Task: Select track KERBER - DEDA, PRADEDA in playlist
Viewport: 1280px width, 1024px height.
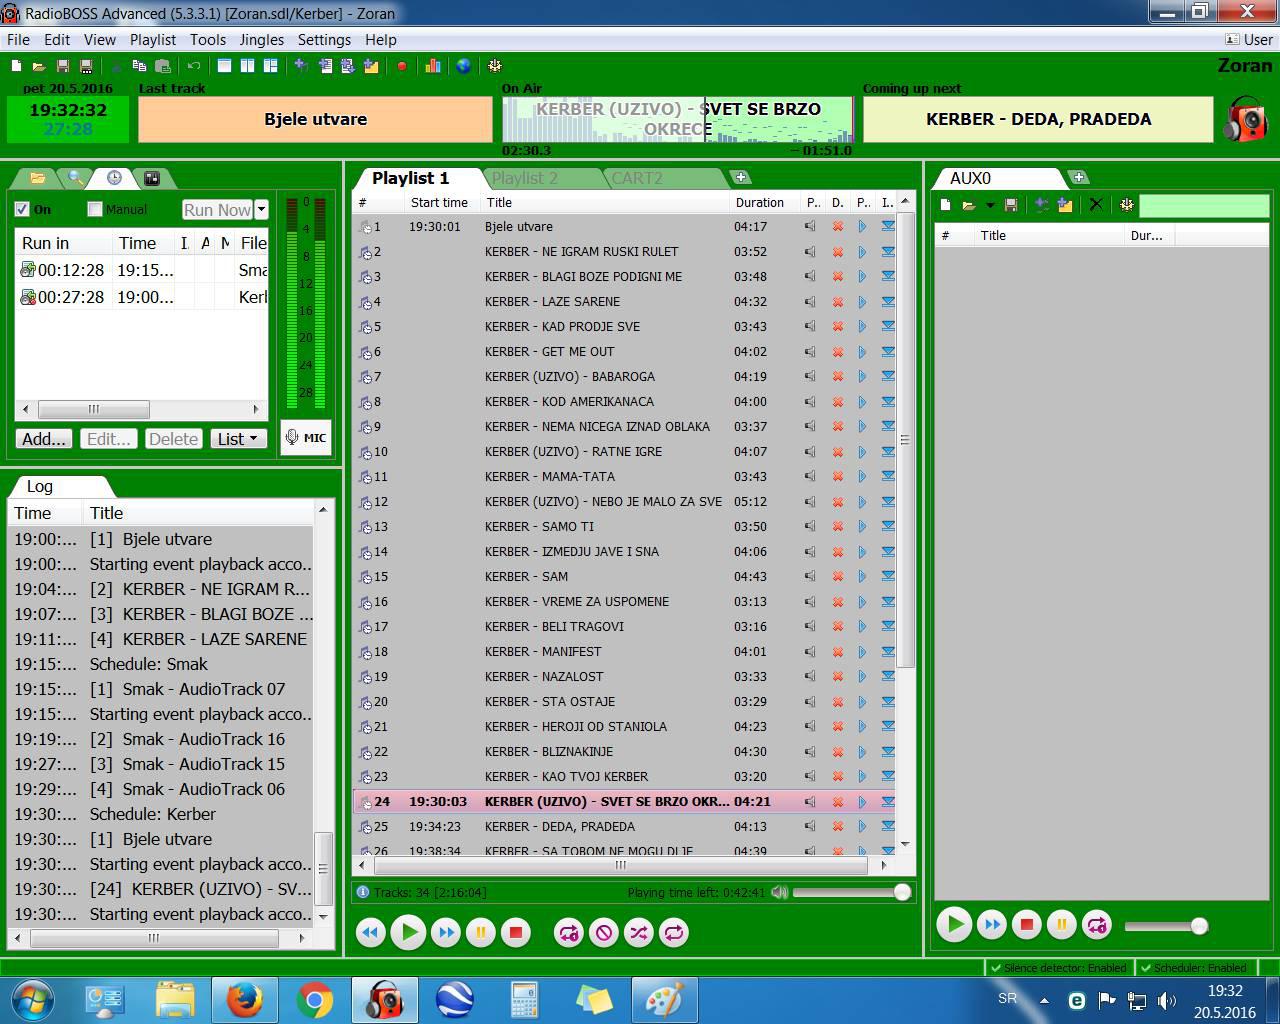Action: (x=624, y=827)
